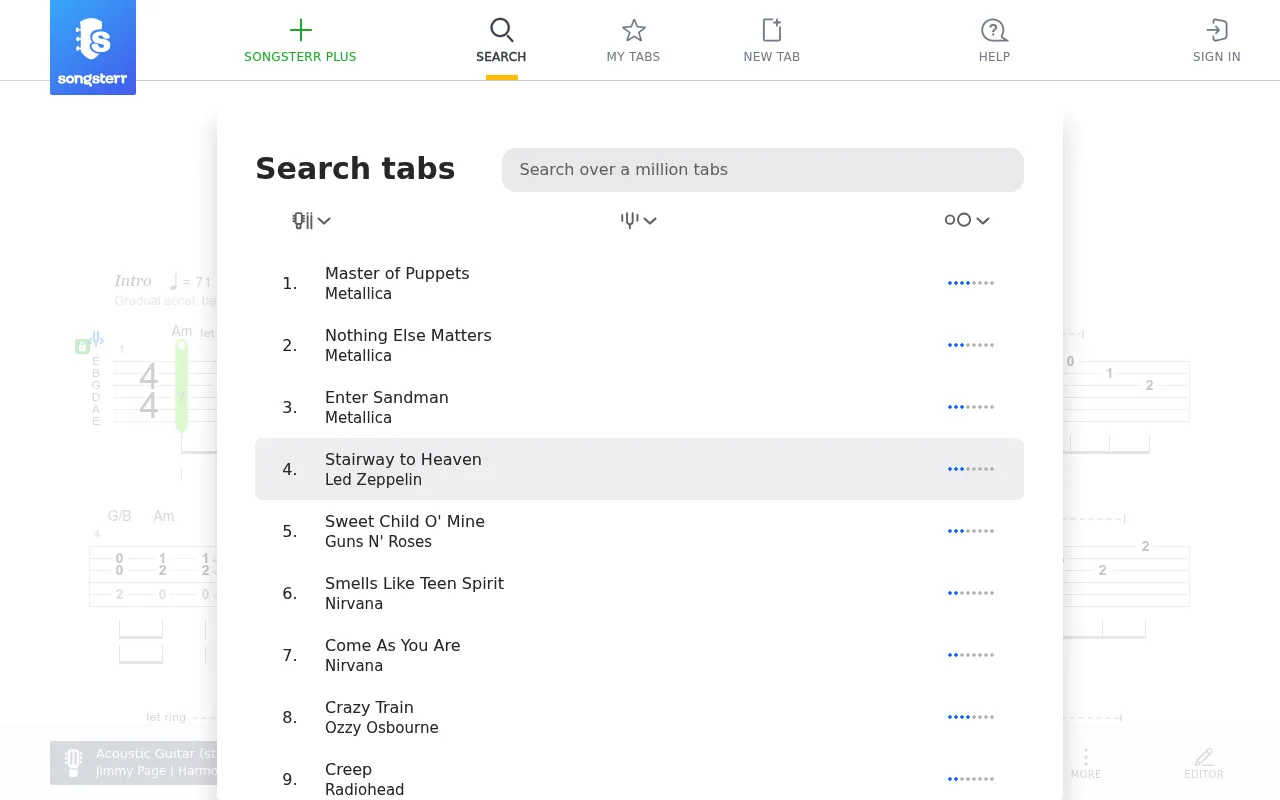Select Come As You Are by Nirvana

pyautogui.click(x=639, y=655)
